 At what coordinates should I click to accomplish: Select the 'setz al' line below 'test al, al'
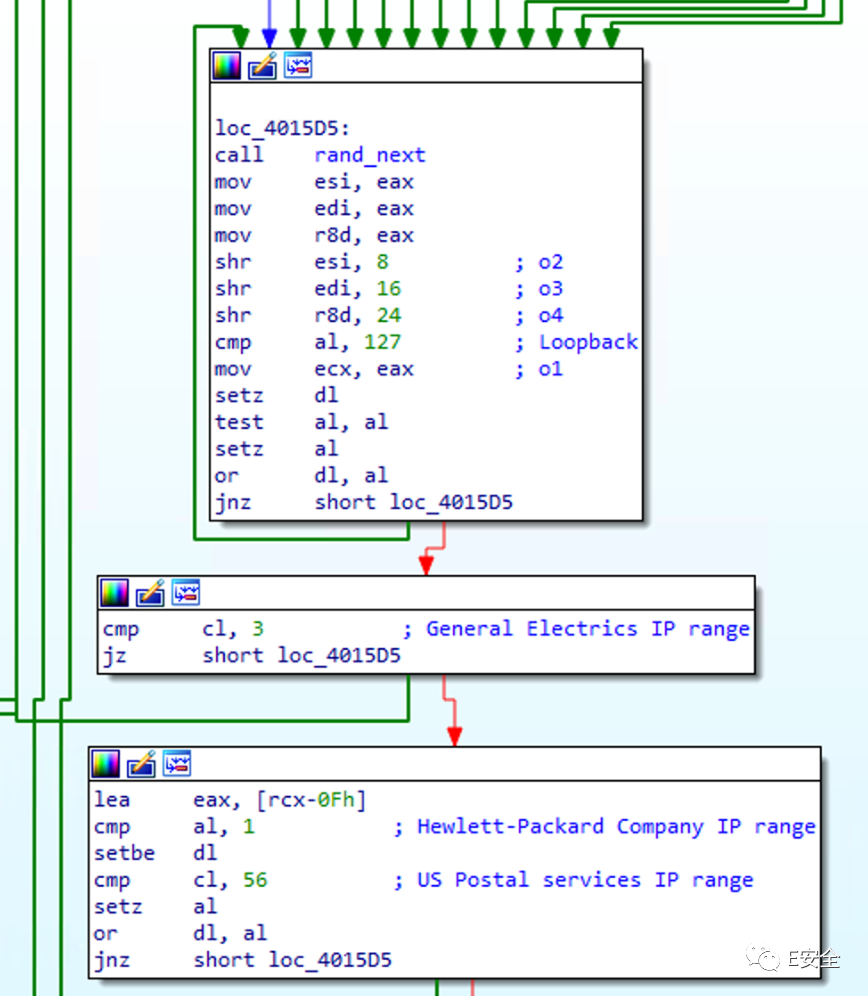[x=277, y=448]
